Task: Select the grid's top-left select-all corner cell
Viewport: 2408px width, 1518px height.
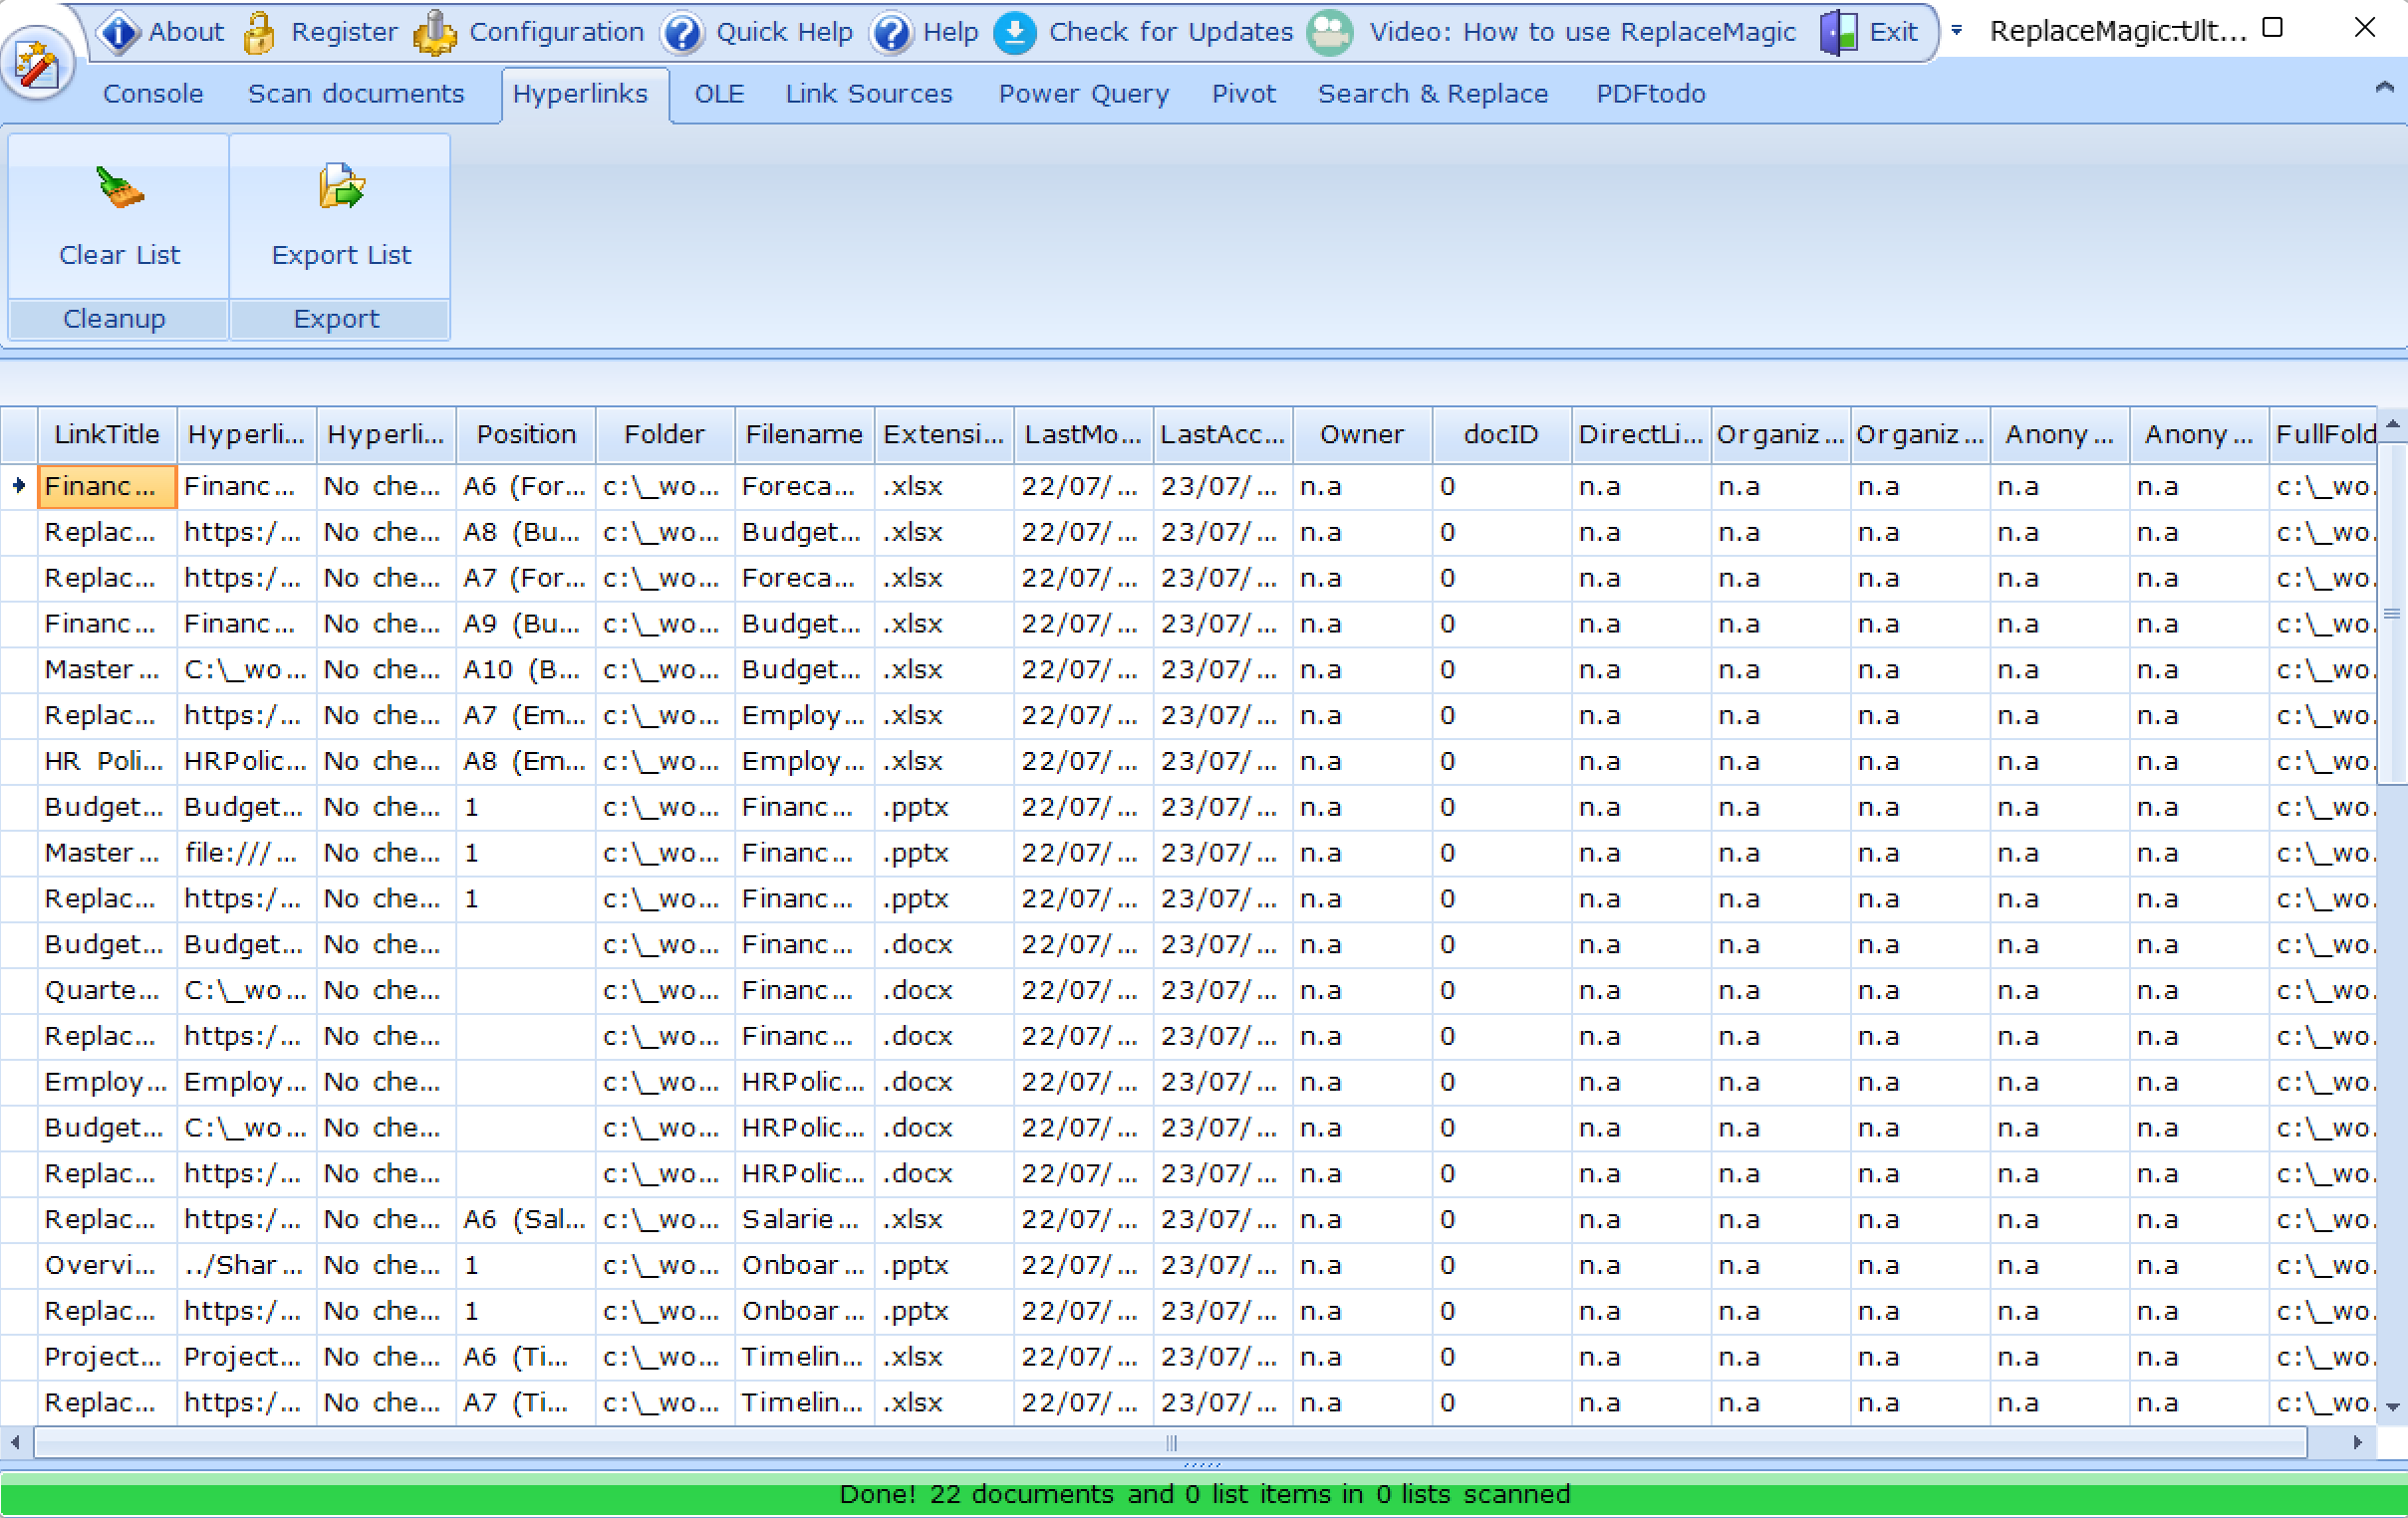Action: point(19,435)
